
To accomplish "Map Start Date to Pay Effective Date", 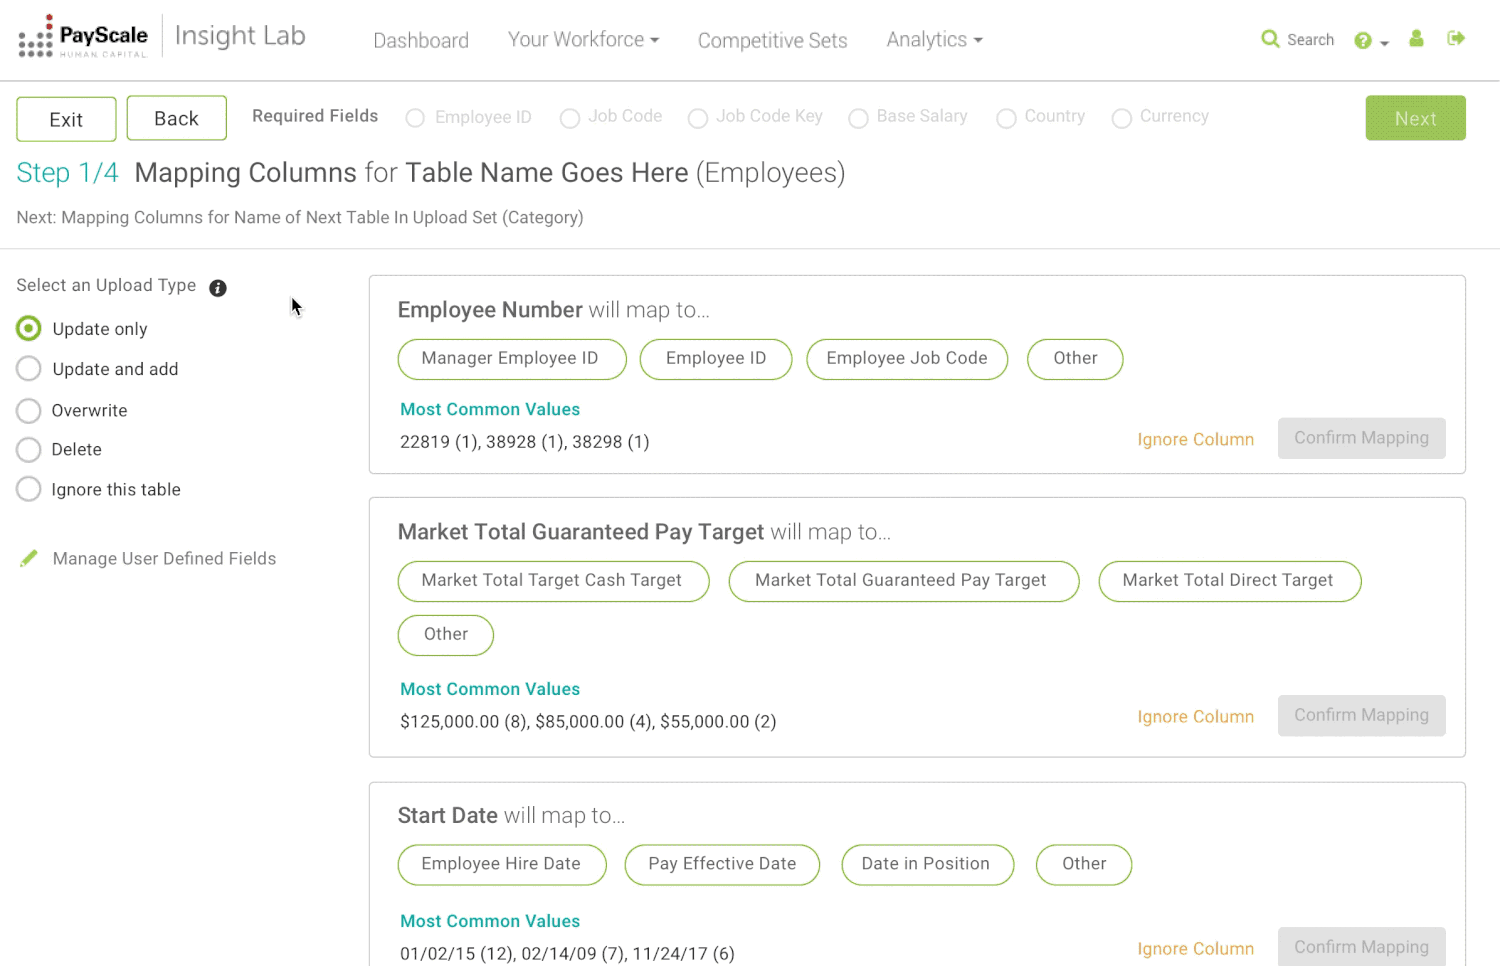I will pos(722,864).
